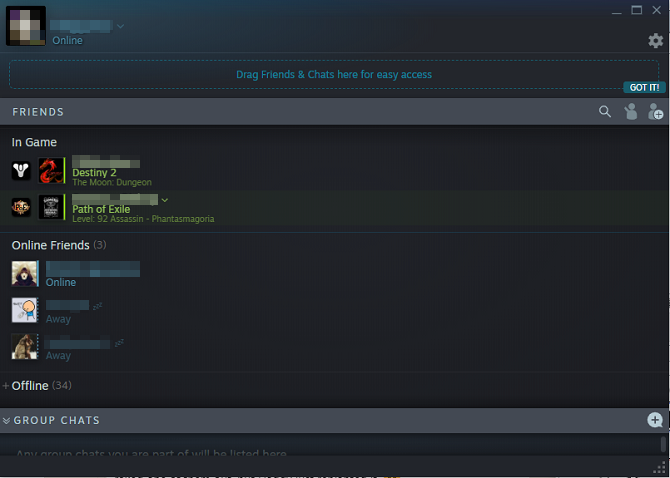Collapse the Online Friends group header

click(59, 245)
